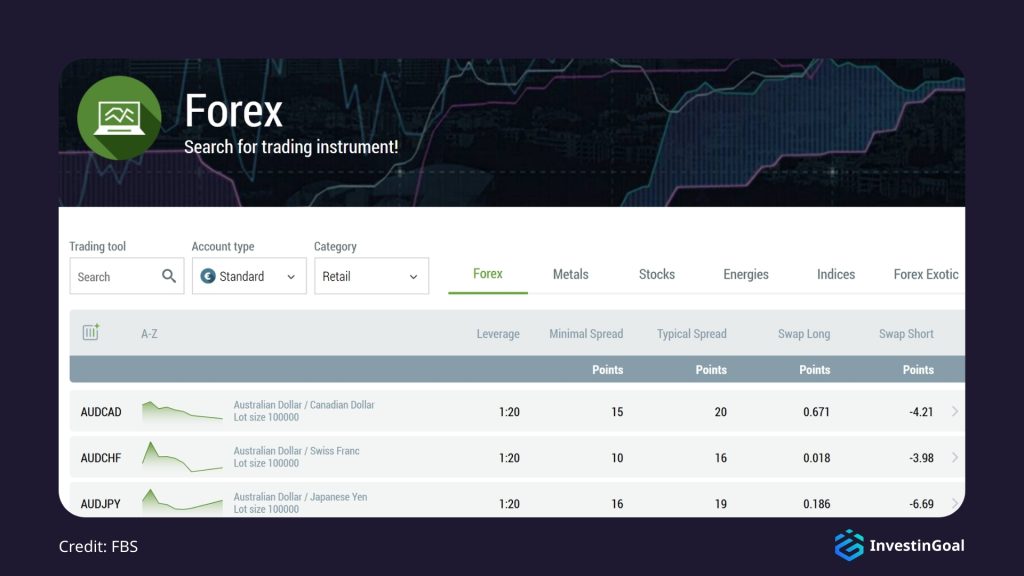Click the Minimal Spread column header
Image resolution: width=1024 pixels, height=576 pixels.
[586, 333]
